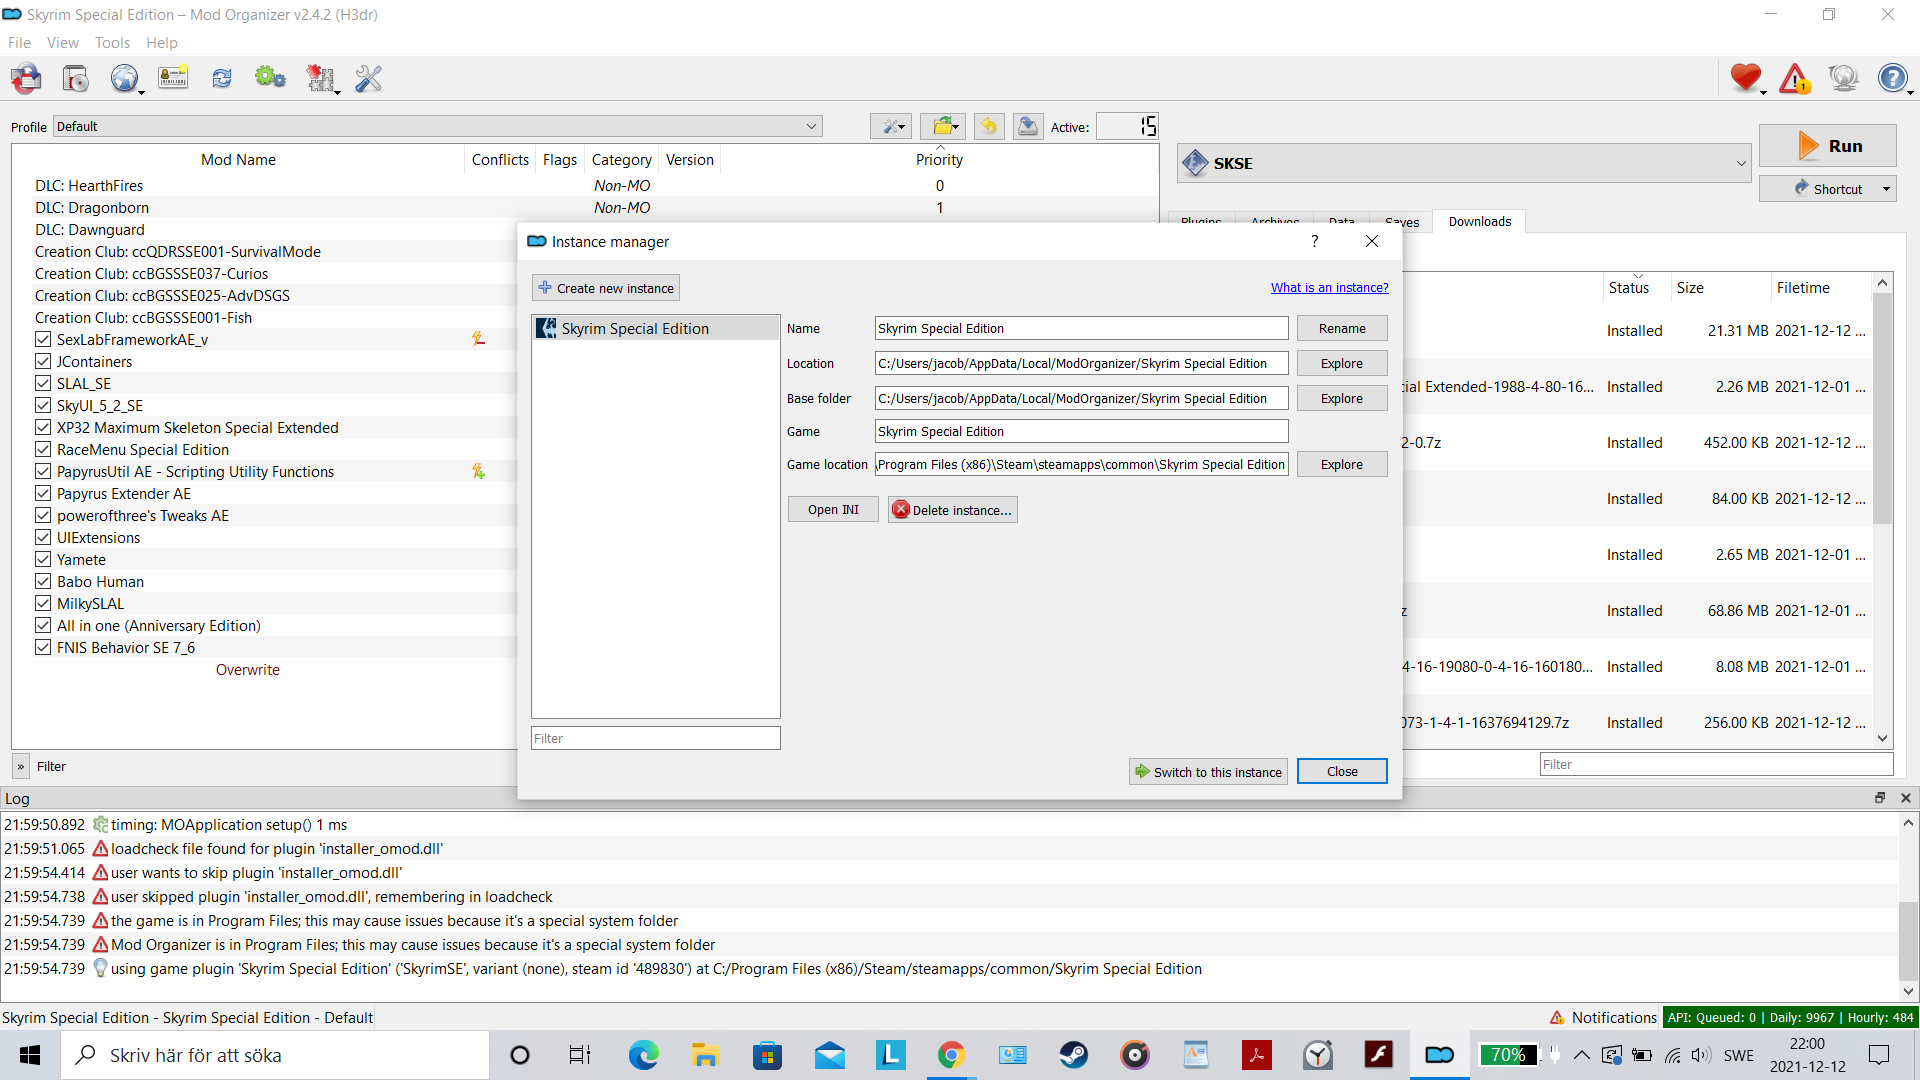Click the Notifications warning in status bar
This screenshot has width=1920, height=1080.
pyautogui.click(x=1603, y=1017)
